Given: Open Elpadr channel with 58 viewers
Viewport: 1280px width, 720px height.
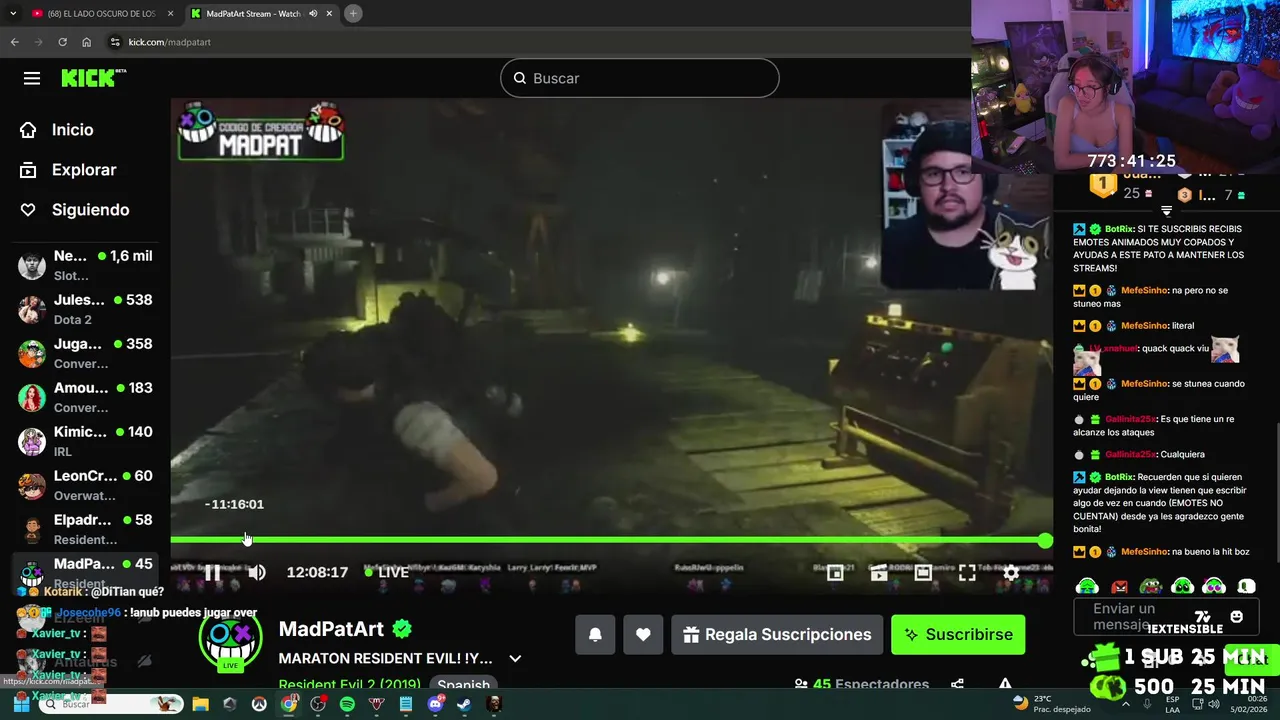Looking at the screenshot, I should [86, 529].
